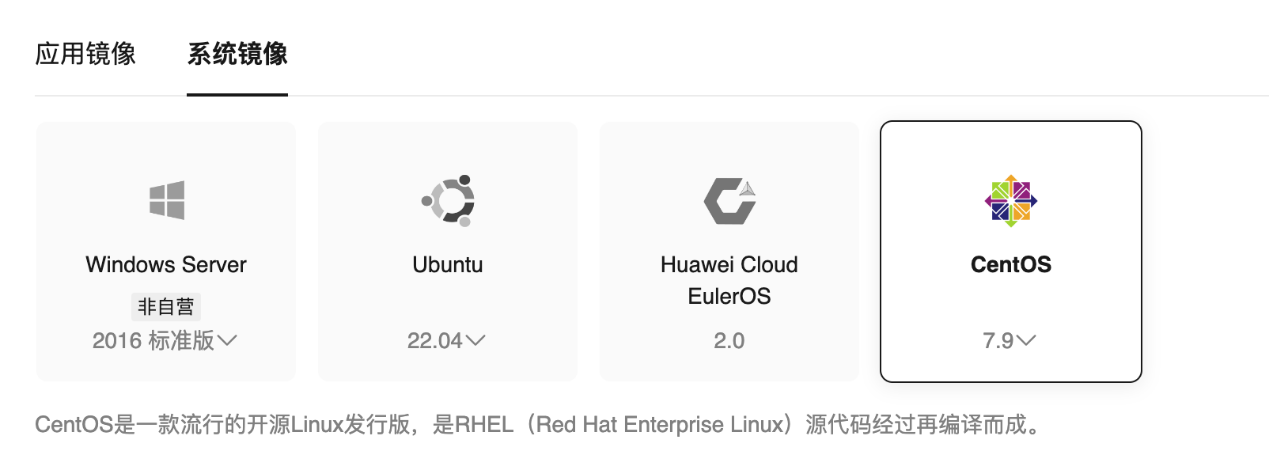This screenshot has height=470, width=1269.
Task: Choose the Huawei Cloud EulerOS logo
Action: pyautogui.click(x=729, y=200)
